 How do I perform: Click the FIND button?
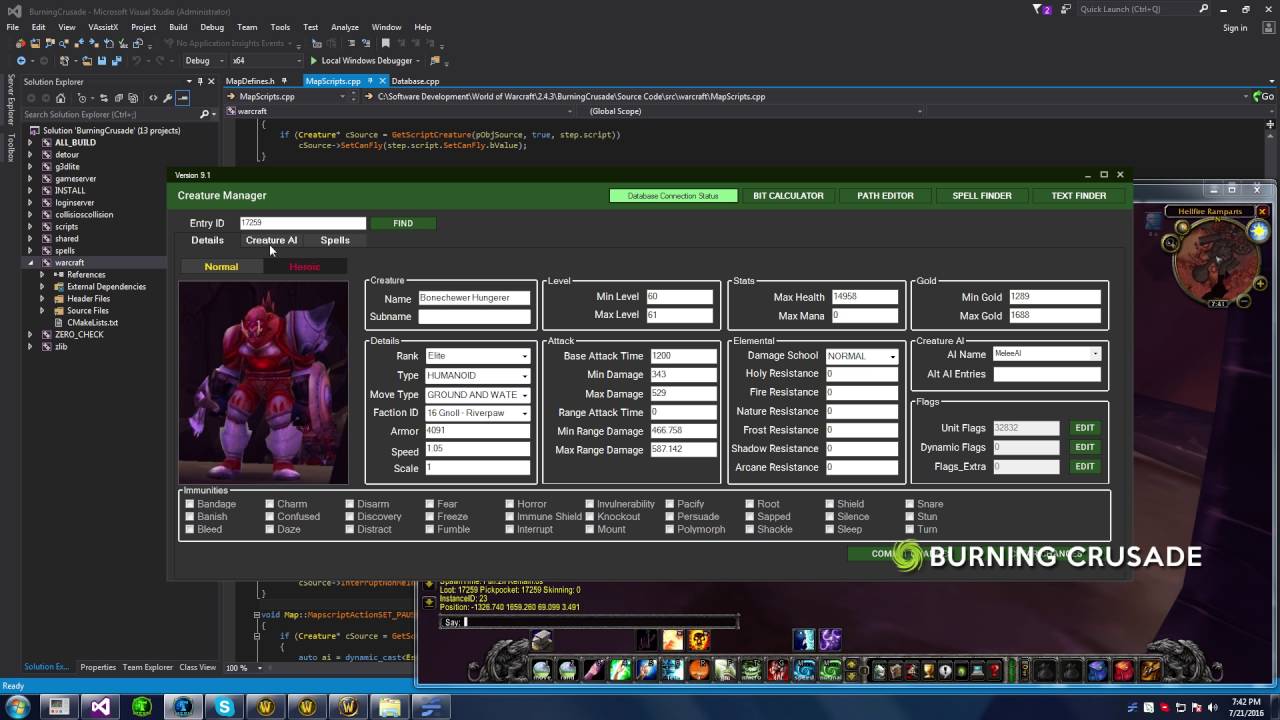point(403,223)
